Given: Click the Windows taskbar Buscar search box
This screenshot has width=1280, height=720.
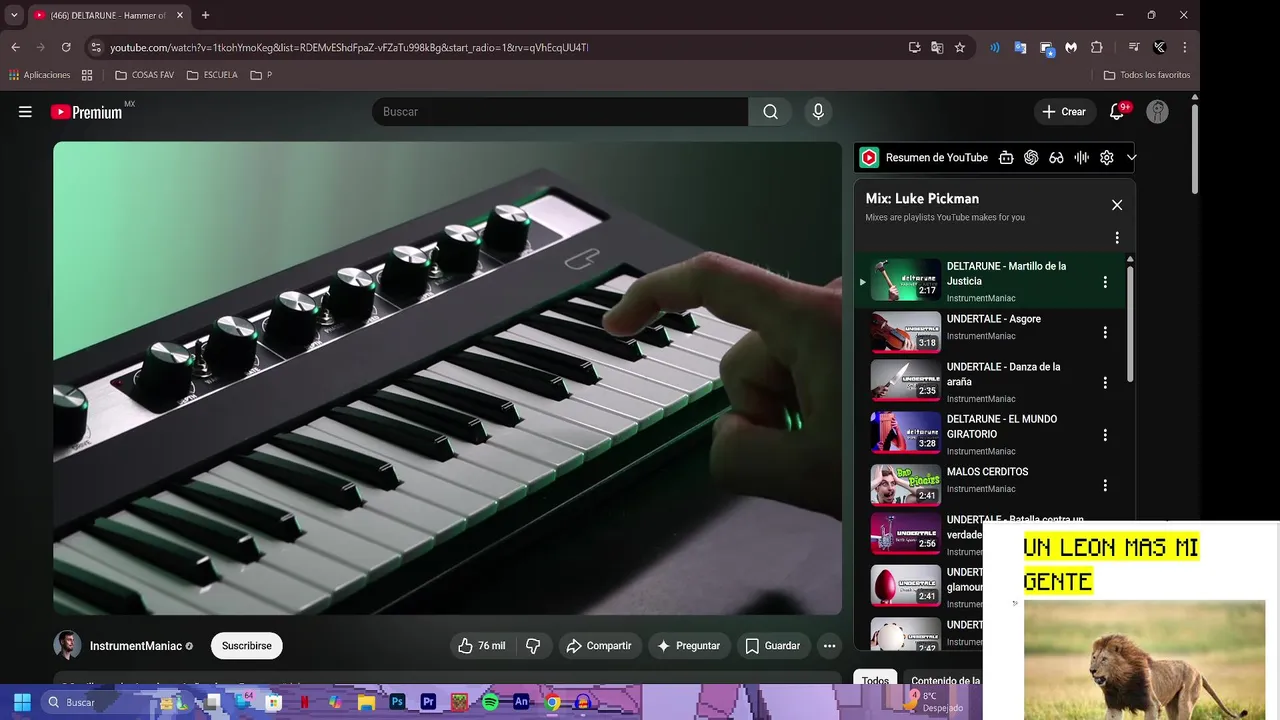Looking at the screenshot, I should point(98,702).
